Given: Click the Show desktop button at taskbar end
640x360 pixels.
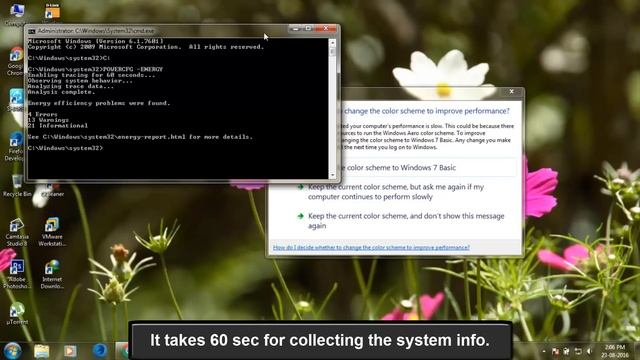Looking at the screenshot, I should coord(637,351).
